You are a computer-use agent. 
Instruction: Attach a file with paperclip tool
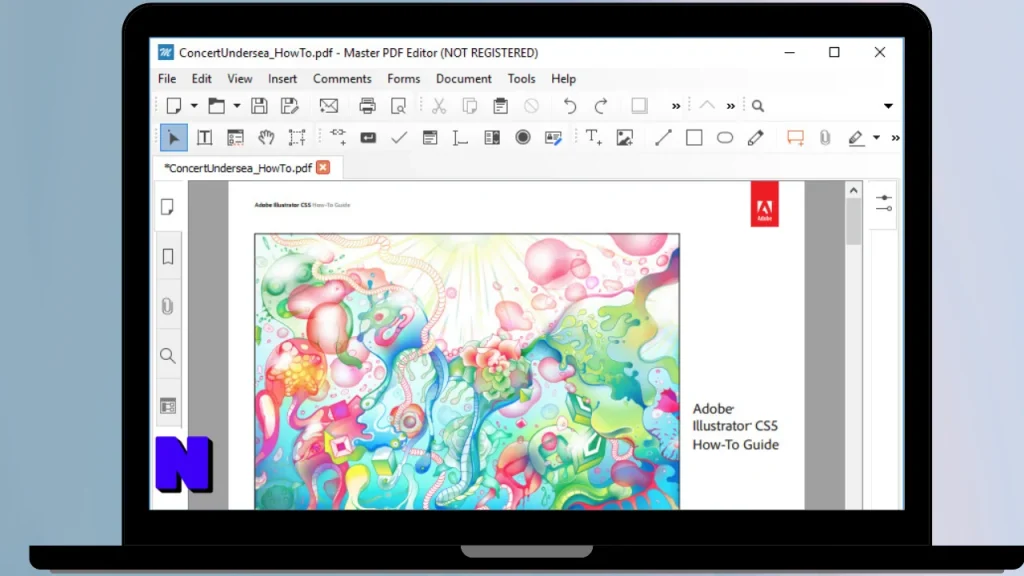tap(825, 138)
